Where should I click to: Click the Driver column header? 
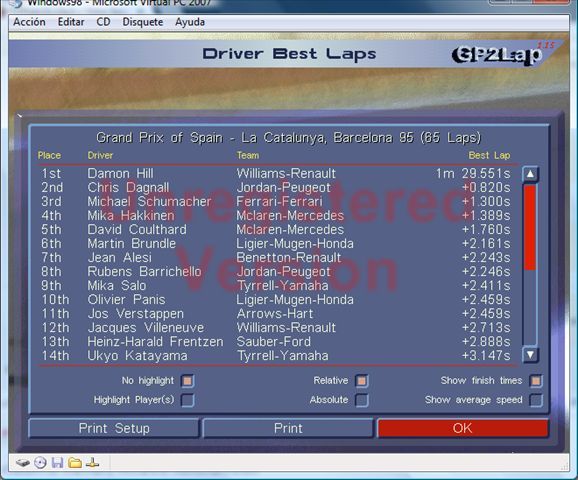tap(100, 156)
